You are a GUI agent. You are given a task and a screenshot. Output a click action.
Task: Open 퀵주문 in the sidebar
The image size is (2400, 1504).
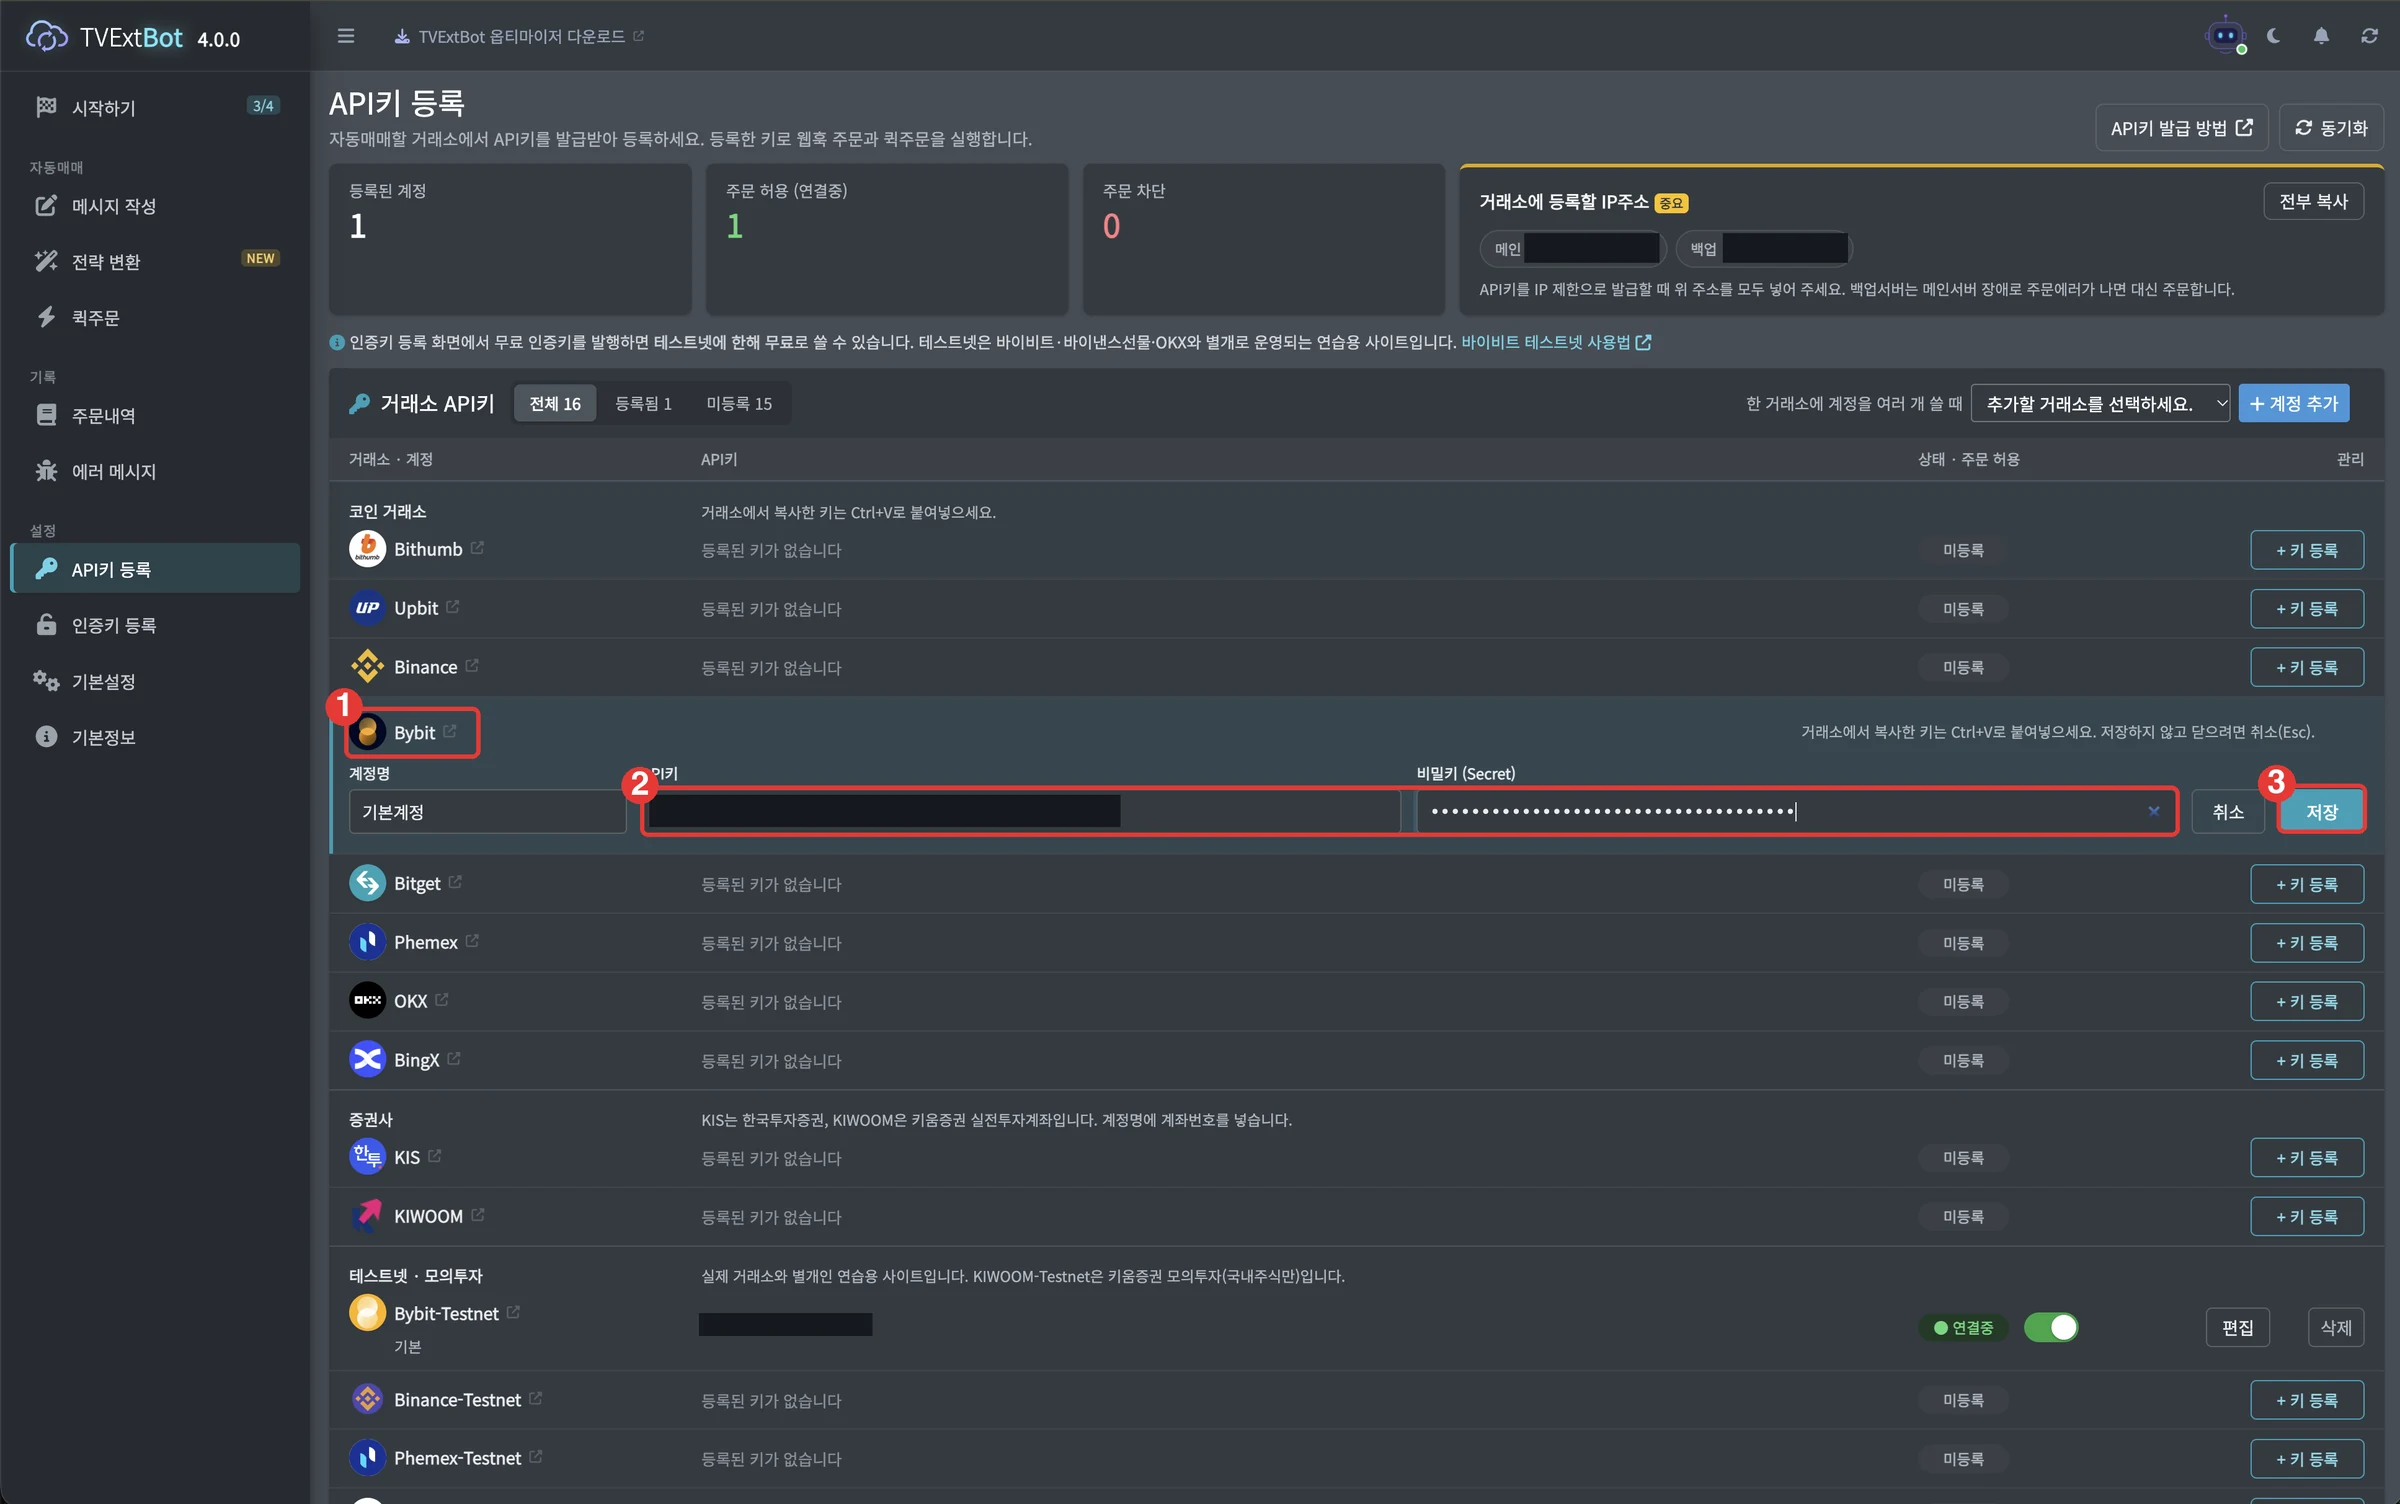tap(155, 318)
